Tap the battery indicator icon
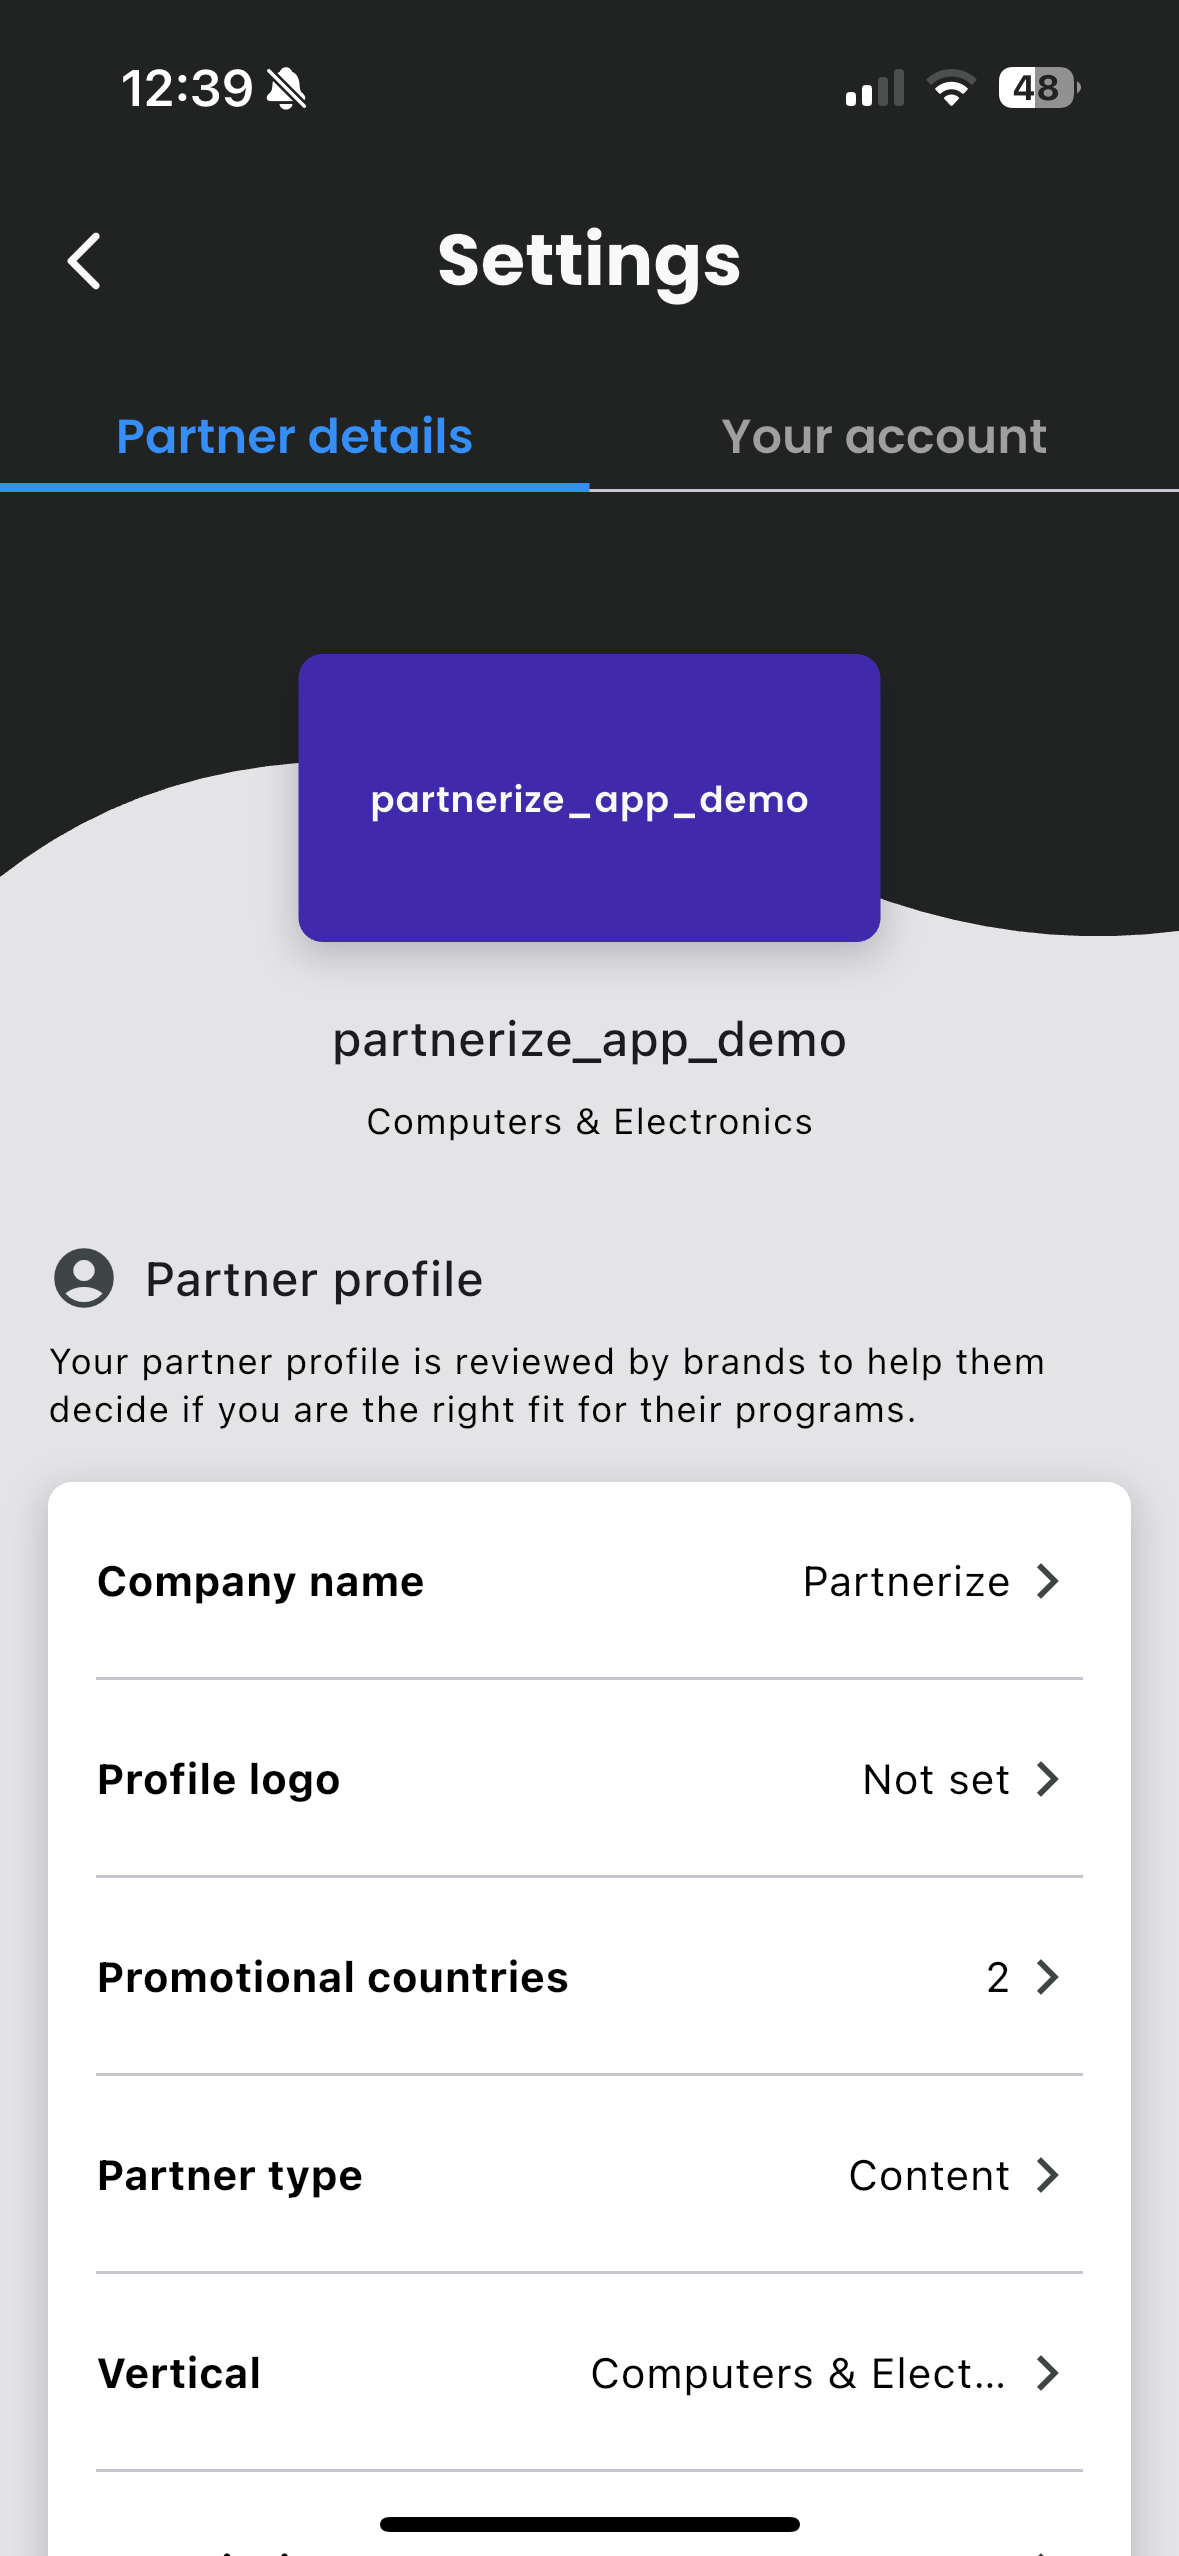This screenshot has width=1179, height=2556. pyautogui.click(x=1038, y=88)
